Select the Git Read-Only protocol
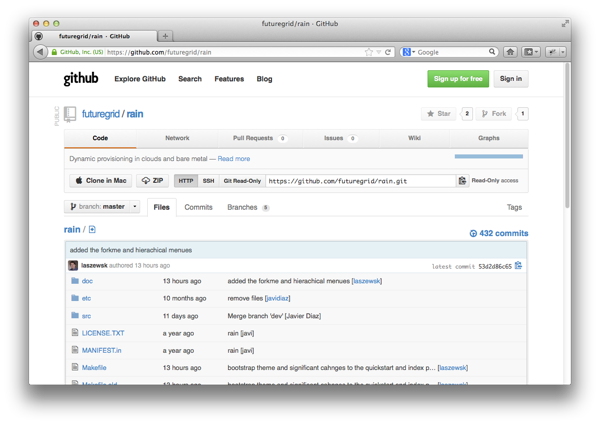The width and height of the screenshot is (600, 425). point(242,181)
